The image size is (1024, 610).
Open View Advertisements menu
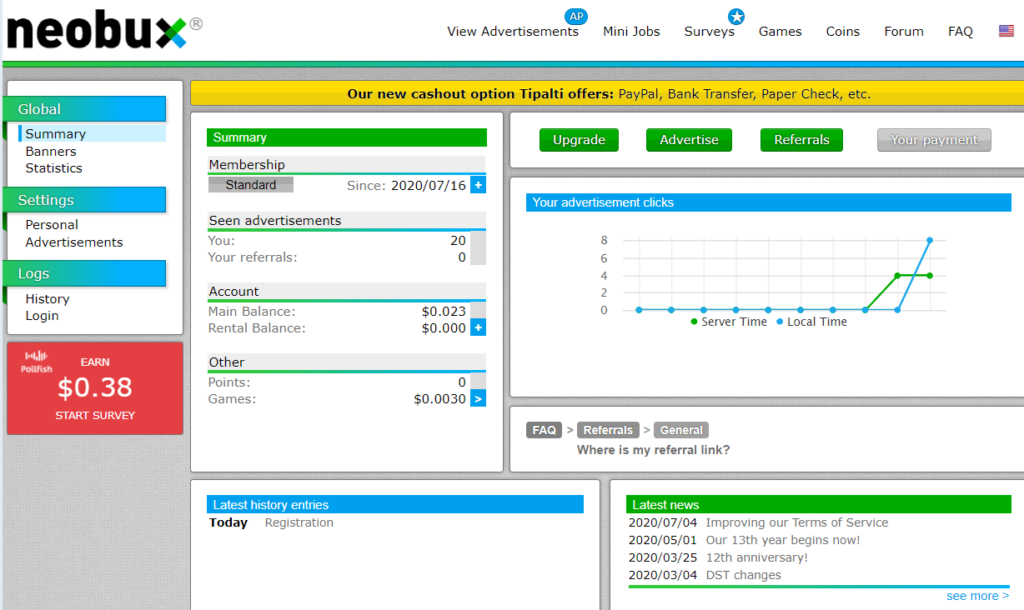(513, 31)
